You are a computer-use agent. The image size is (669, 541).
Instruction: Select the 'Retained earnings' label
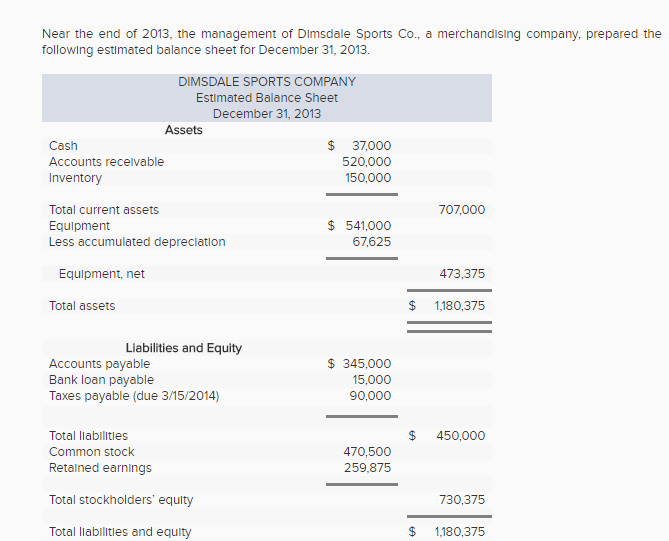(100, 468)
